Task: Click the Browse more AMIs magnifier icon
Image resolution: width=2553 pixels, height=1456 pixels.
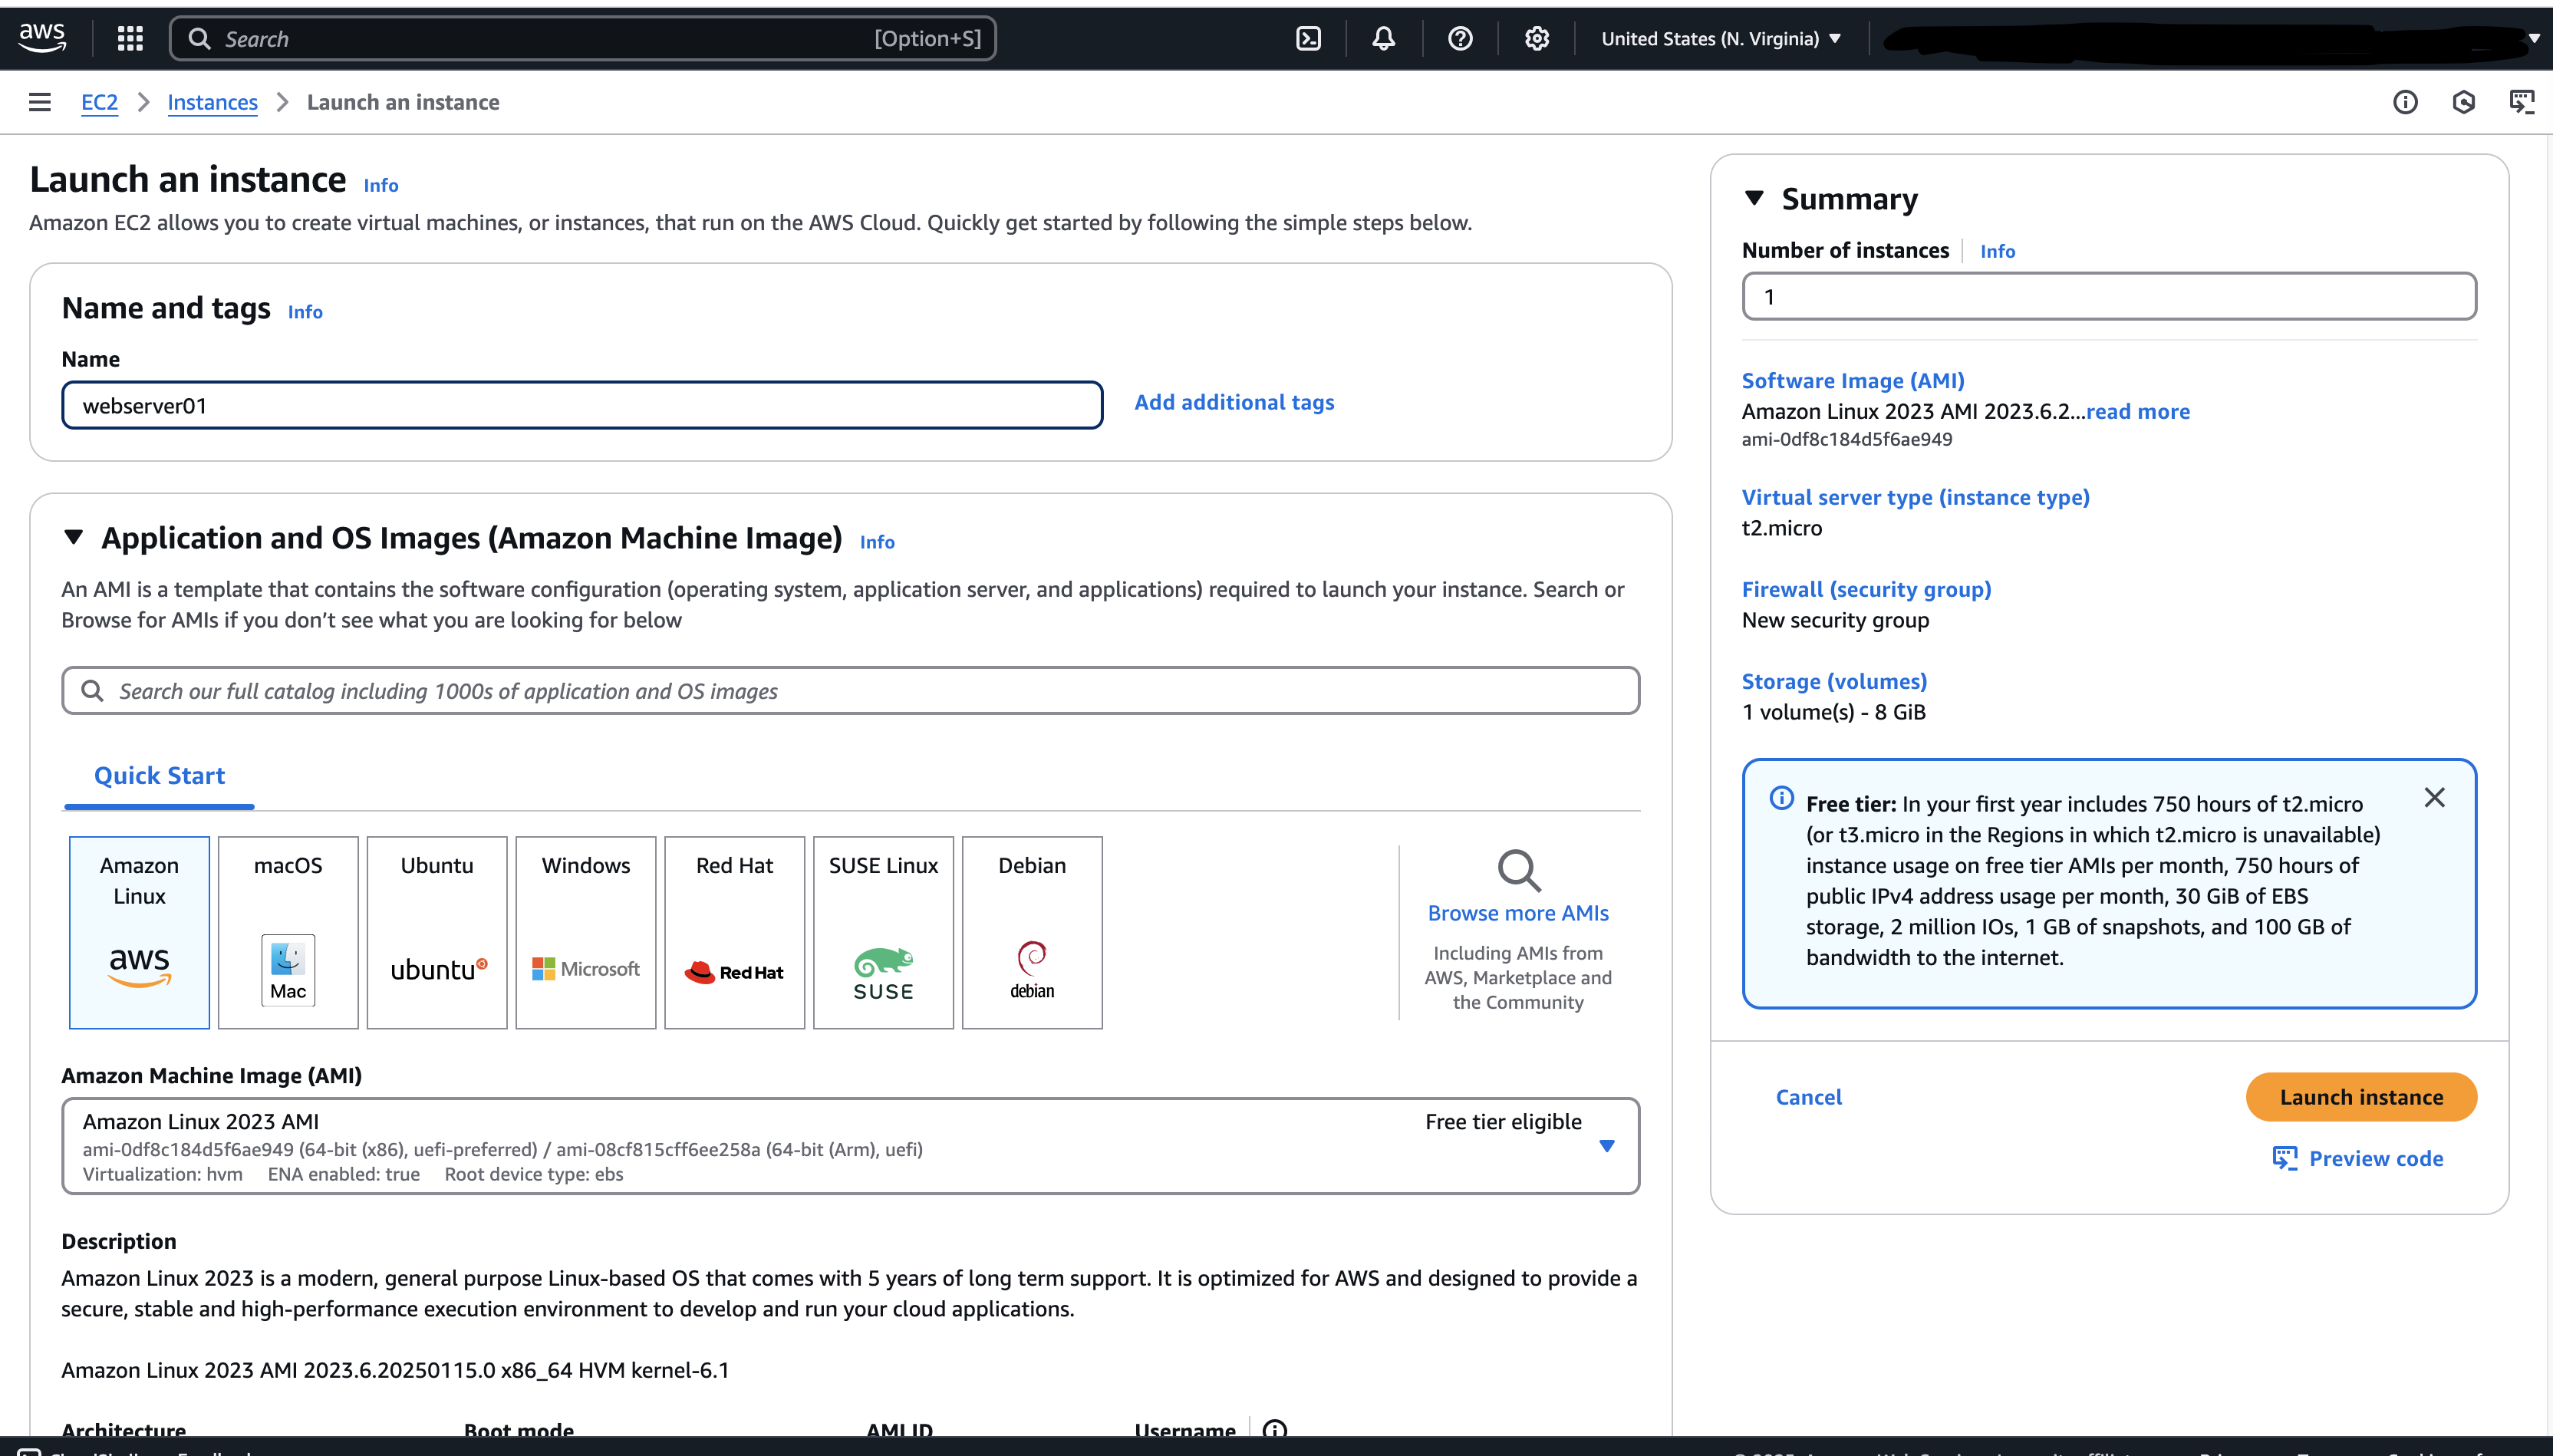Action: [1518, 870]
